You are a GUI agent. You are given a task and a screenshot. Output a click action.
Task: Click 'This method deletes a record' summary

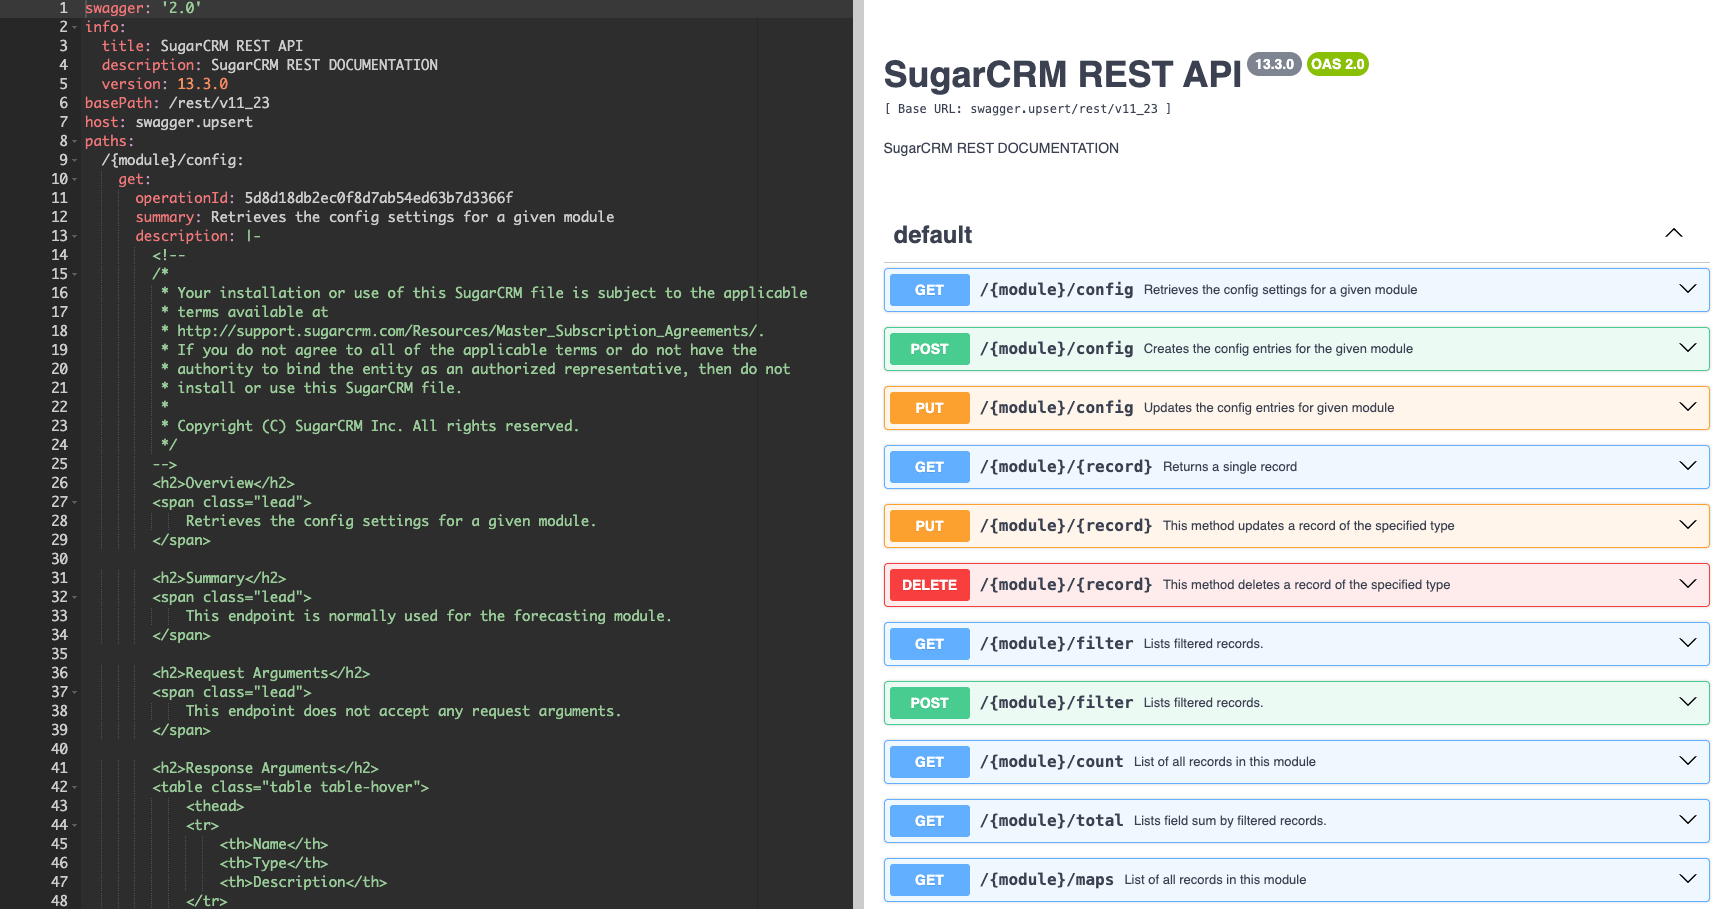pos(1306,585)
